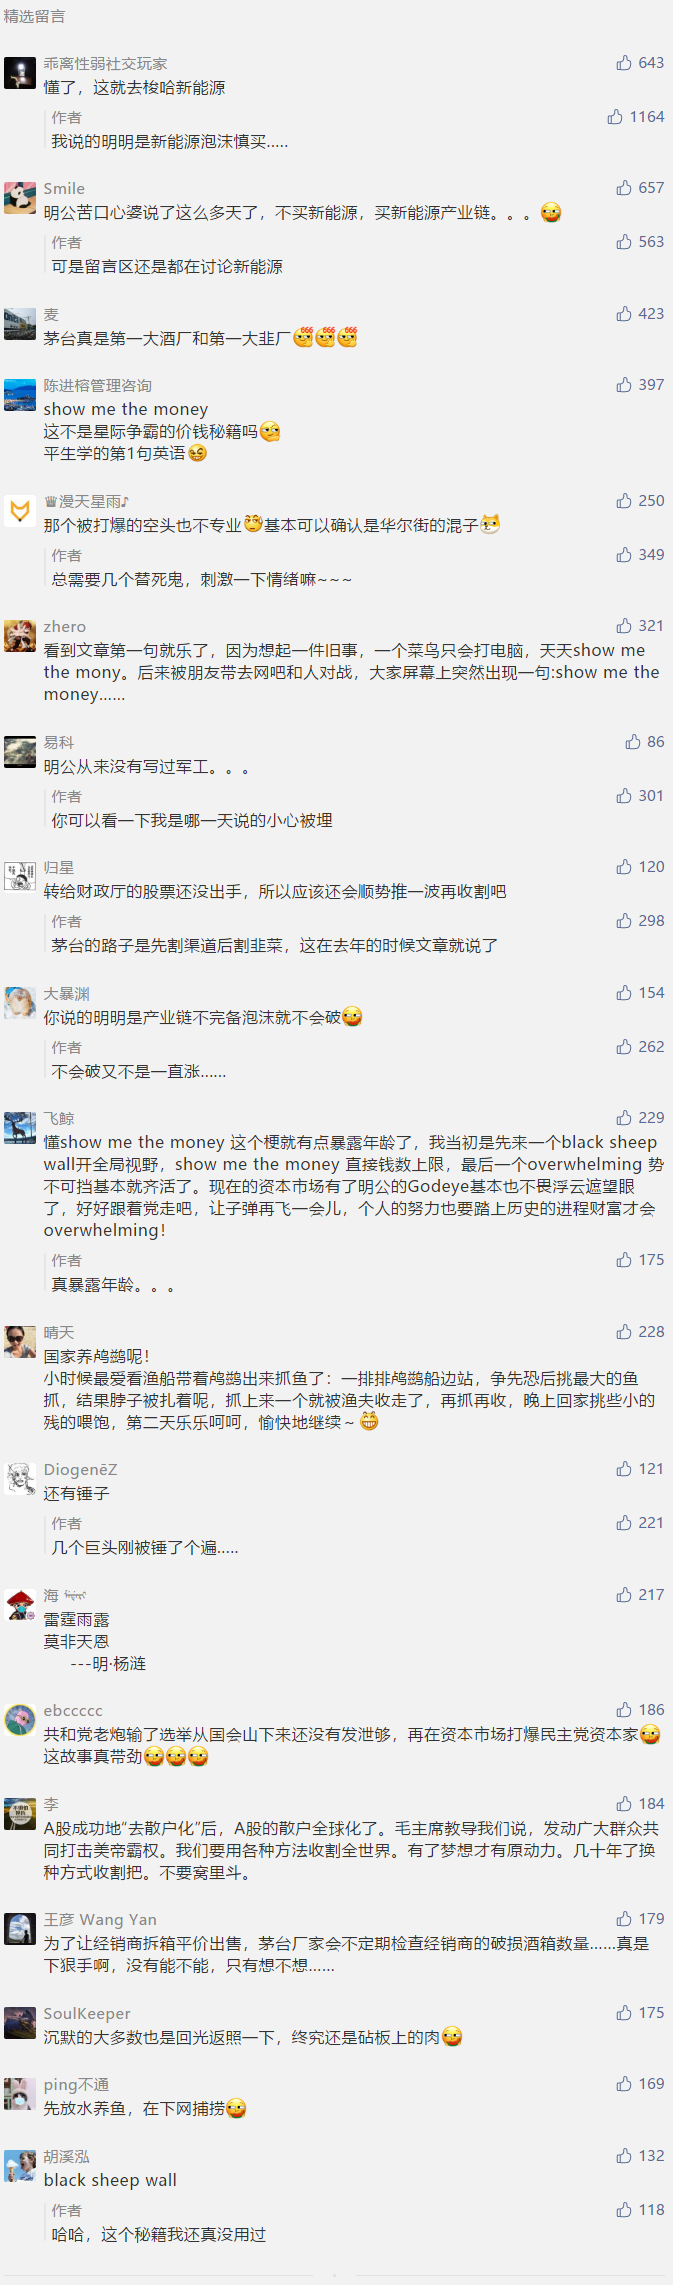Click the username DiogenēZ
The width and height of the screenshot is (673, 2285).
(x=80, y=1470)
